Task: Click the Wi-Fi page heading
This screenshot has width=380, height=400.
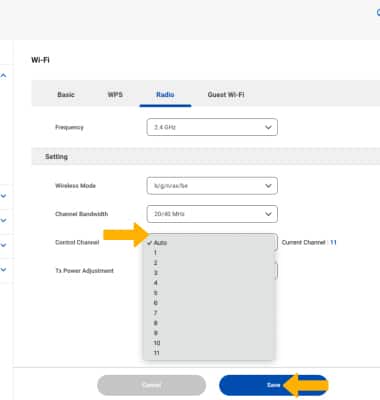Action: click(40, 60)
